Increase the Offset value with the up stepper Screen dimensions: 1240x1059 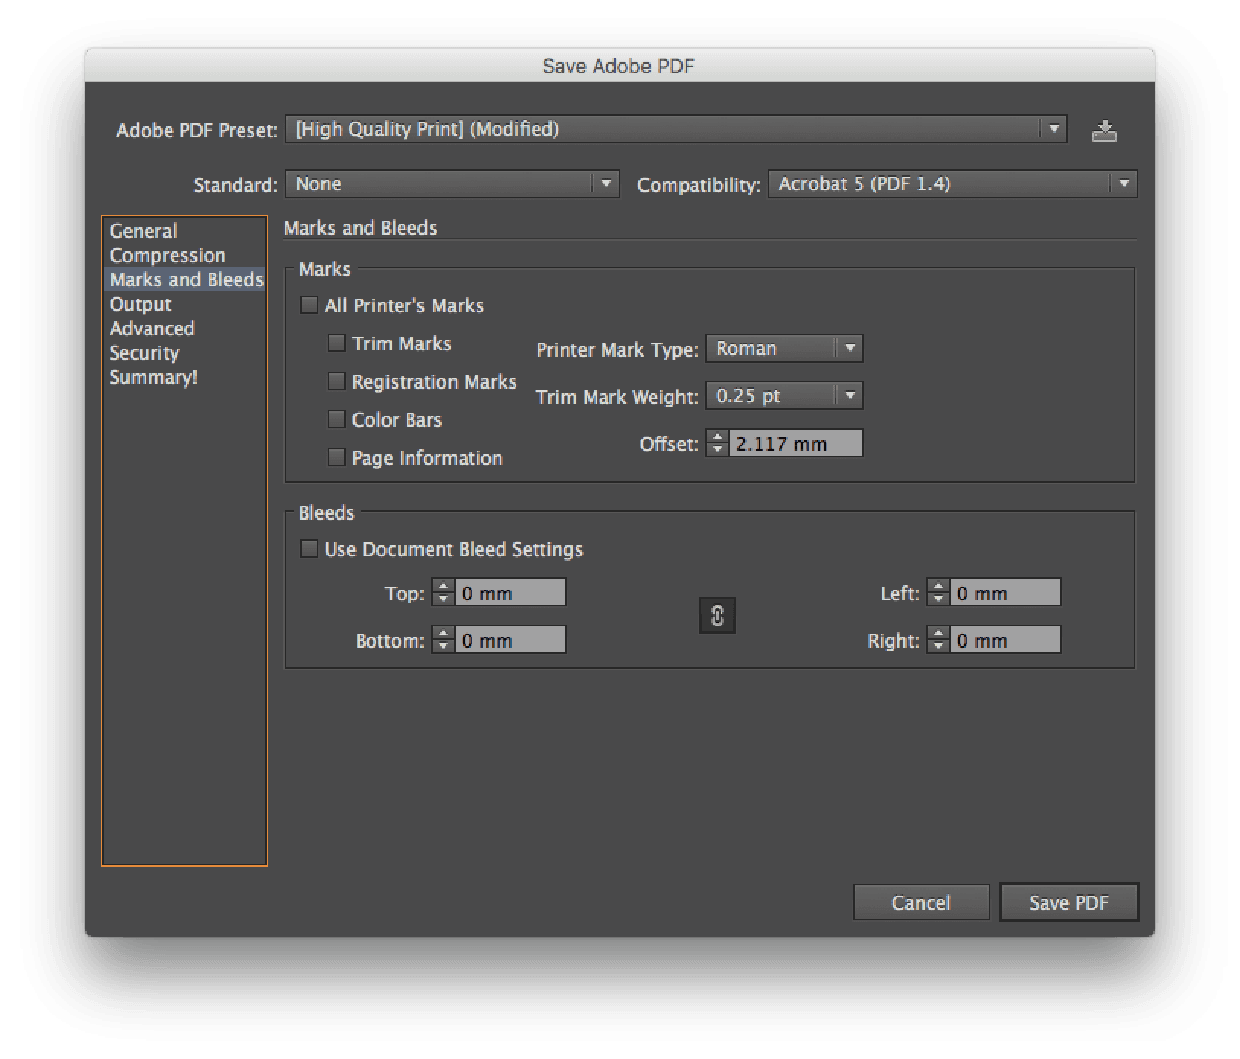point(718,438)
